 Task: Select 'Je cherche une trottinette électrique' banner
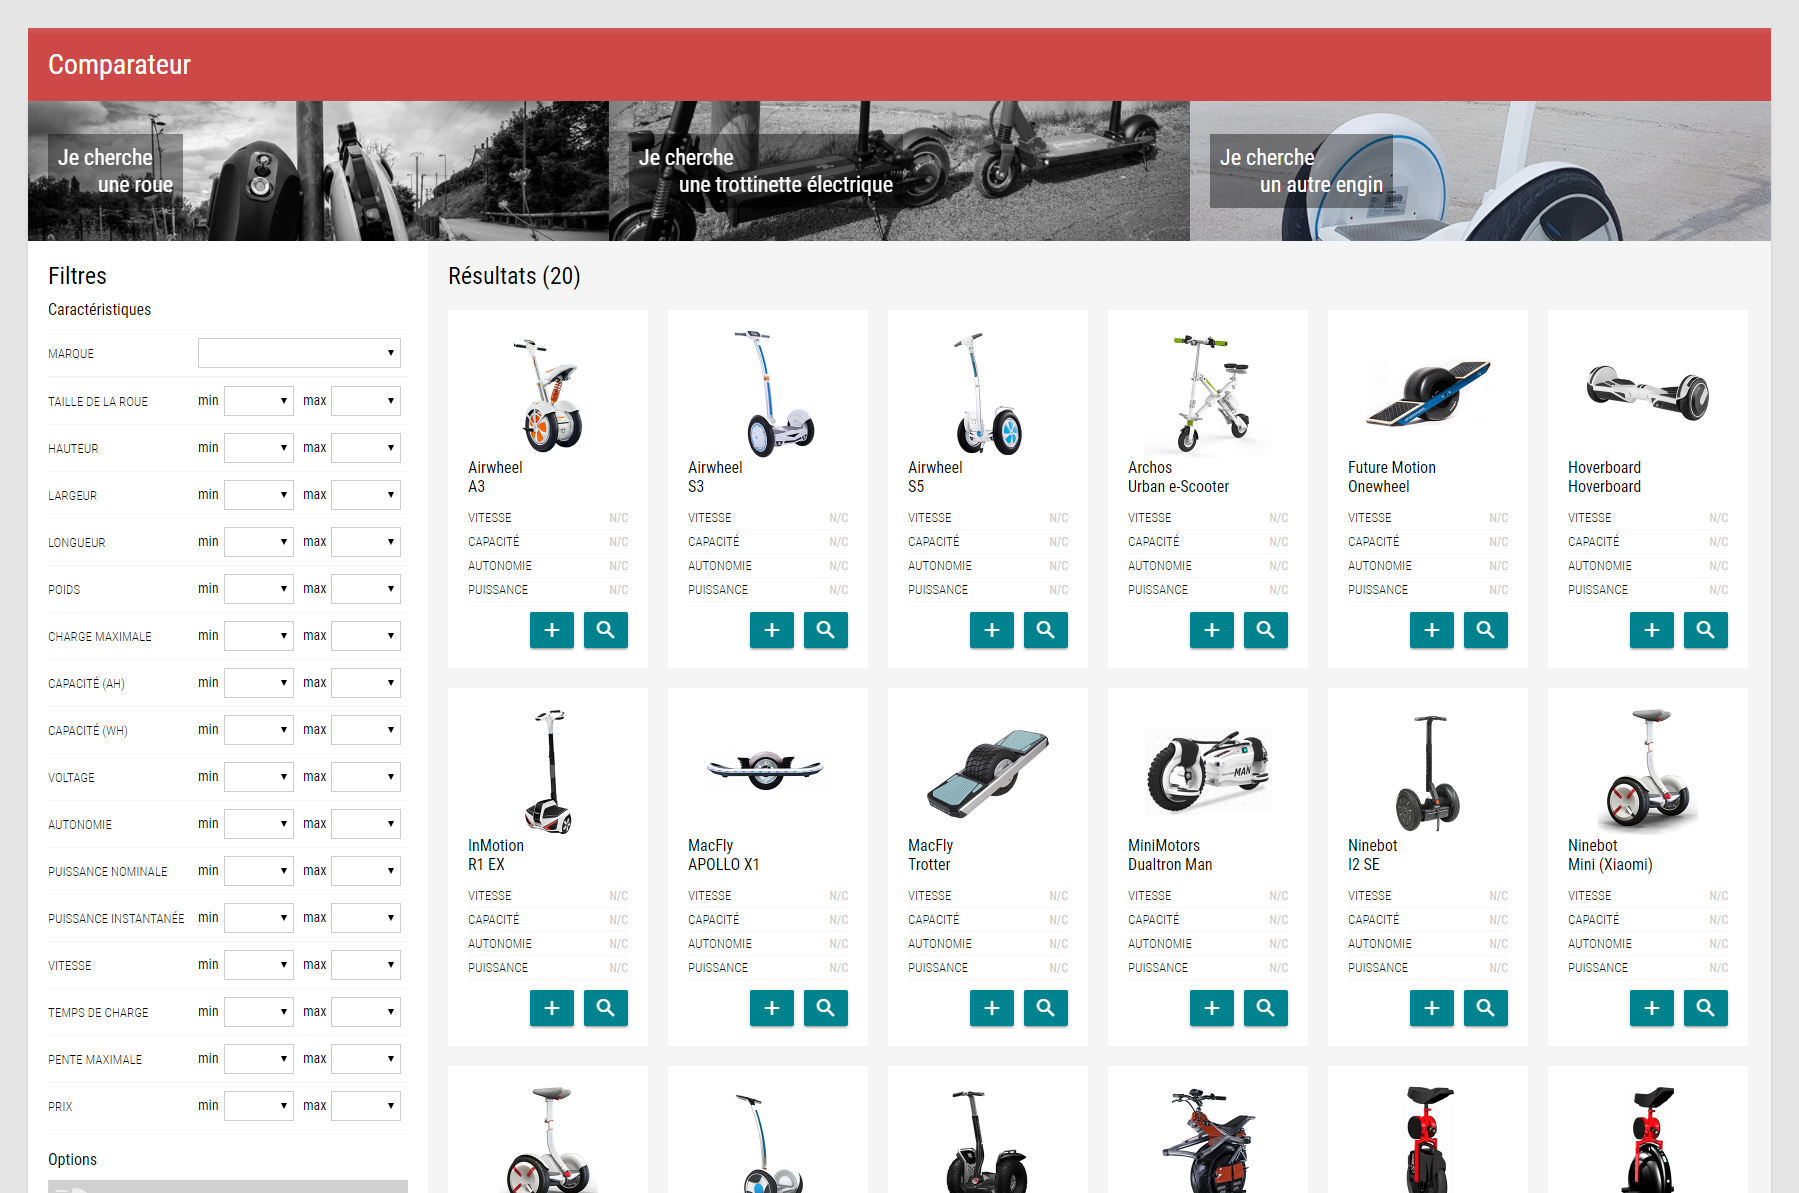click(x=899, y=171)
